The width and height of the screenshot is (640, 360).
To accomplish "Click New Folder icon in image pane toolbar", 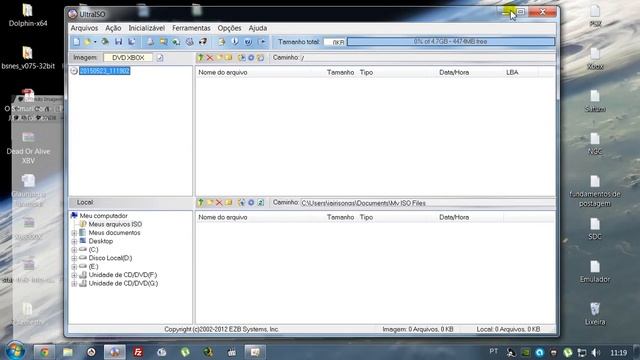I will point(219,58).
